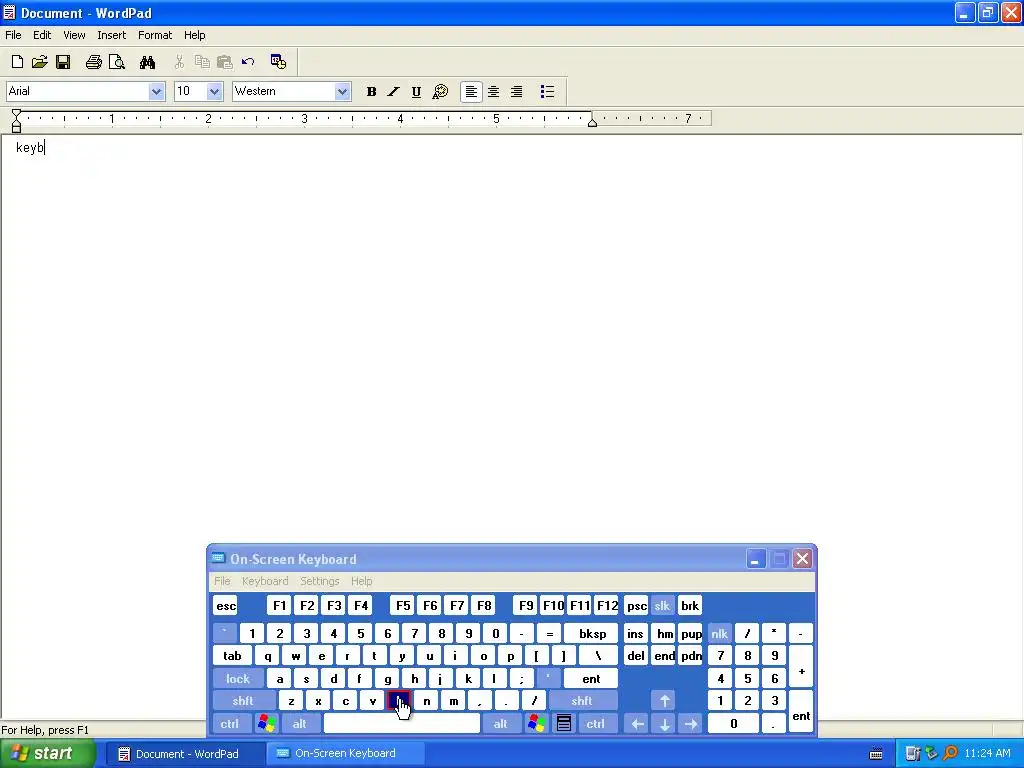
Task: Click the right arrow key
Action: [691, 724]
